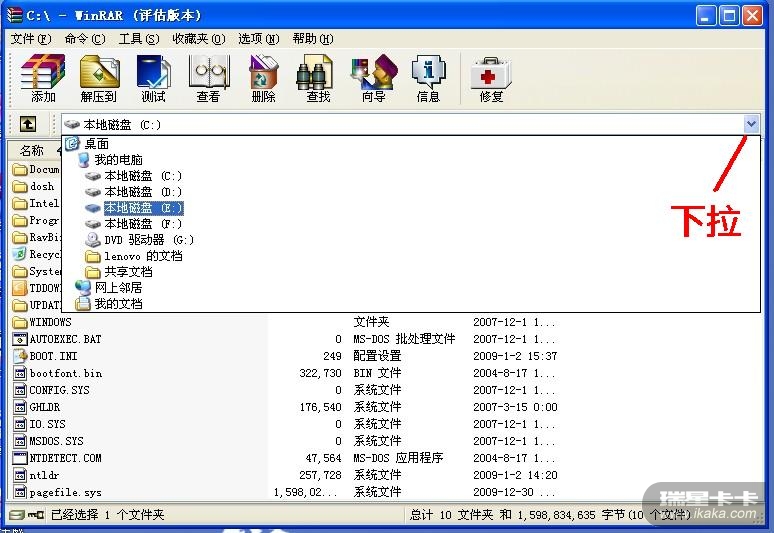This screenshot has height=533, width=774.
Task: Open the 向导 (Wizard) toolbar icon
Action: point(374,78)
